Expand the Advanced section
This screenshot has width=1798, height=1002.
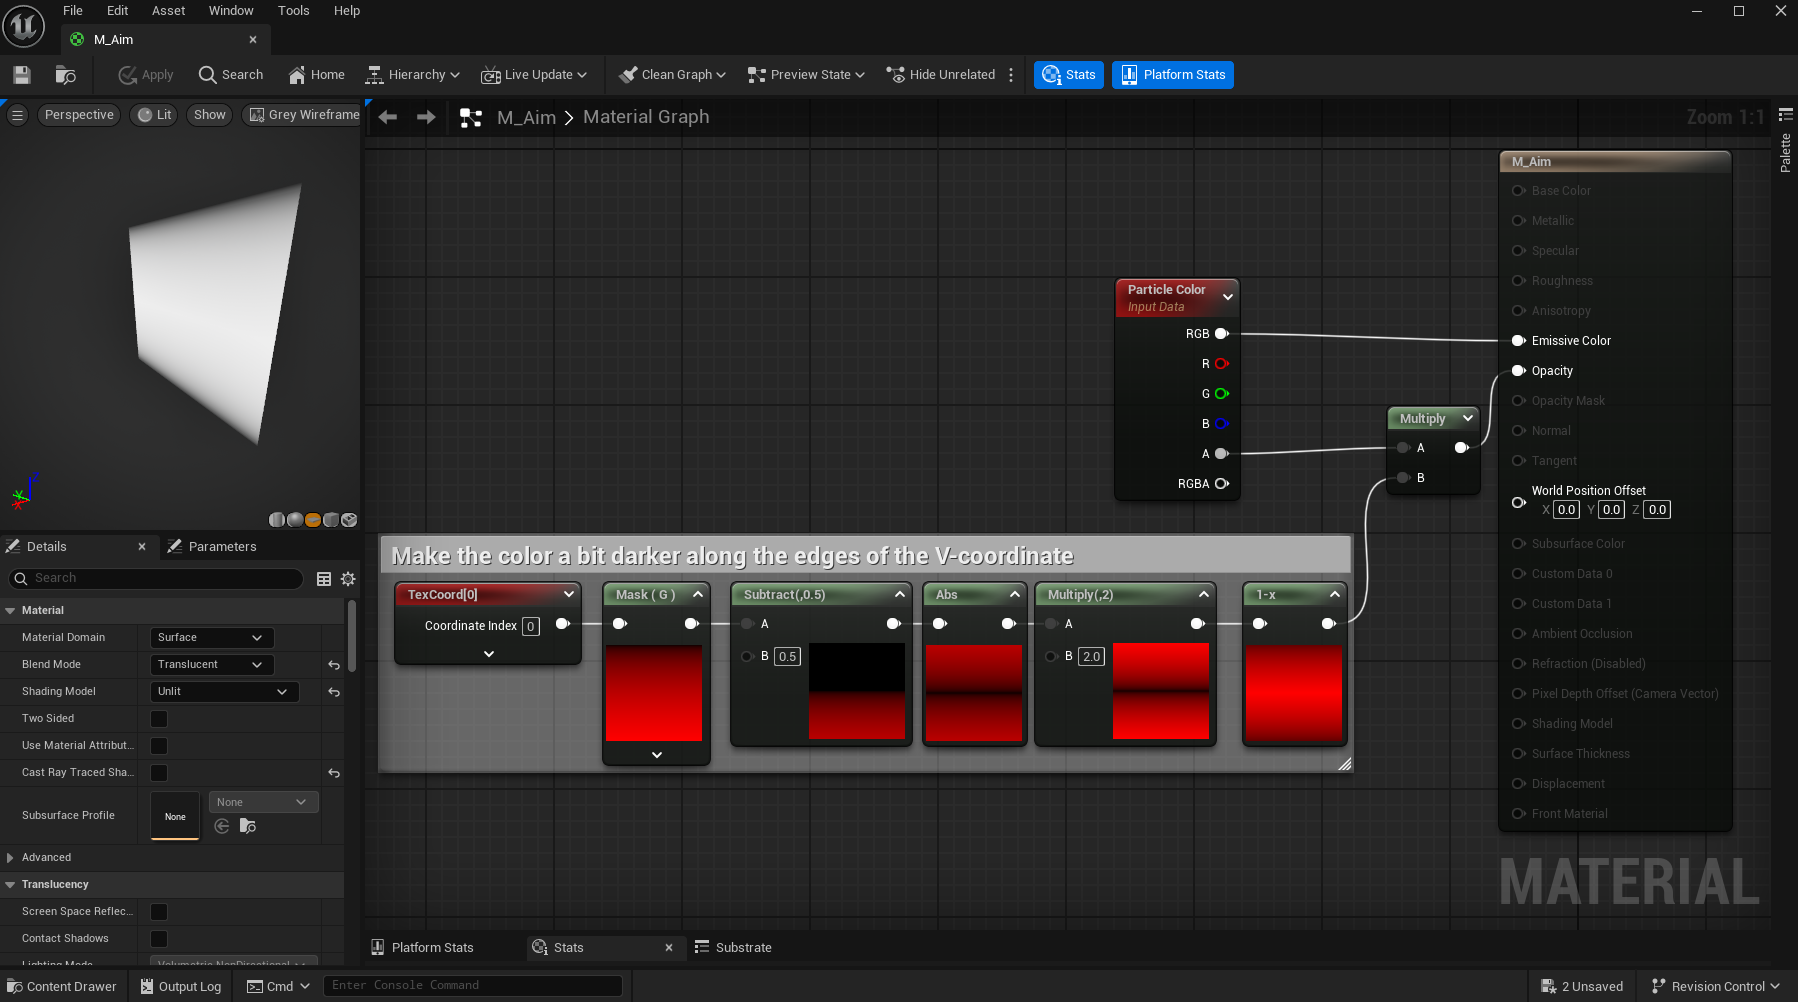pos(10,858)
